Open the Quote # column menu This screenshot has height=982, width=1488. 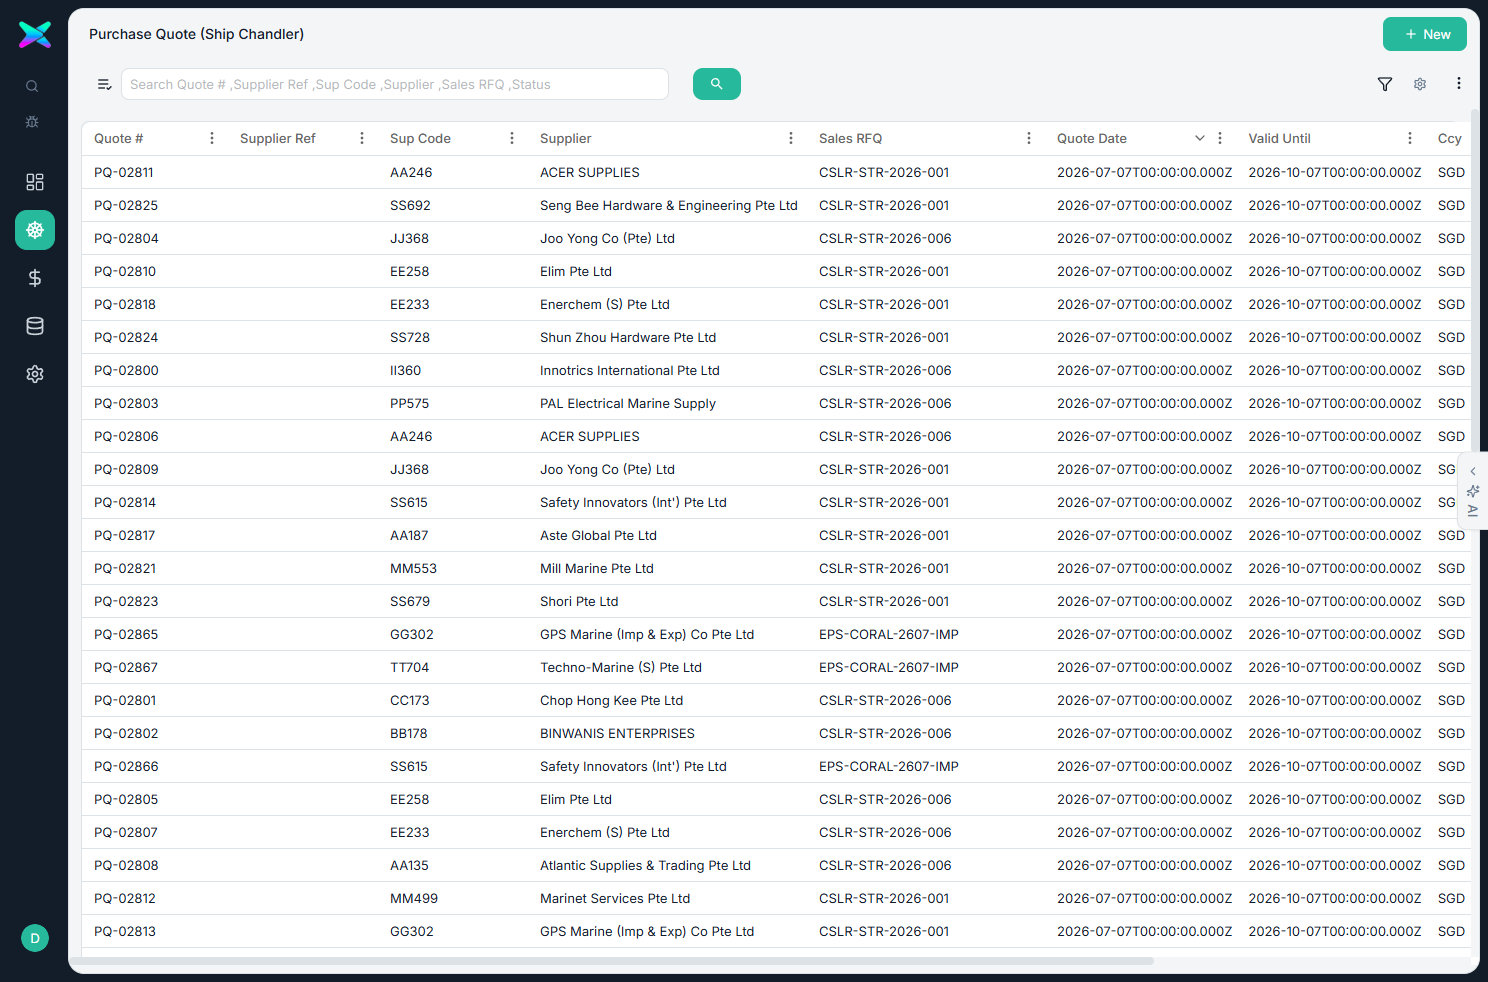pyautogui.click(x=212, y=138)
